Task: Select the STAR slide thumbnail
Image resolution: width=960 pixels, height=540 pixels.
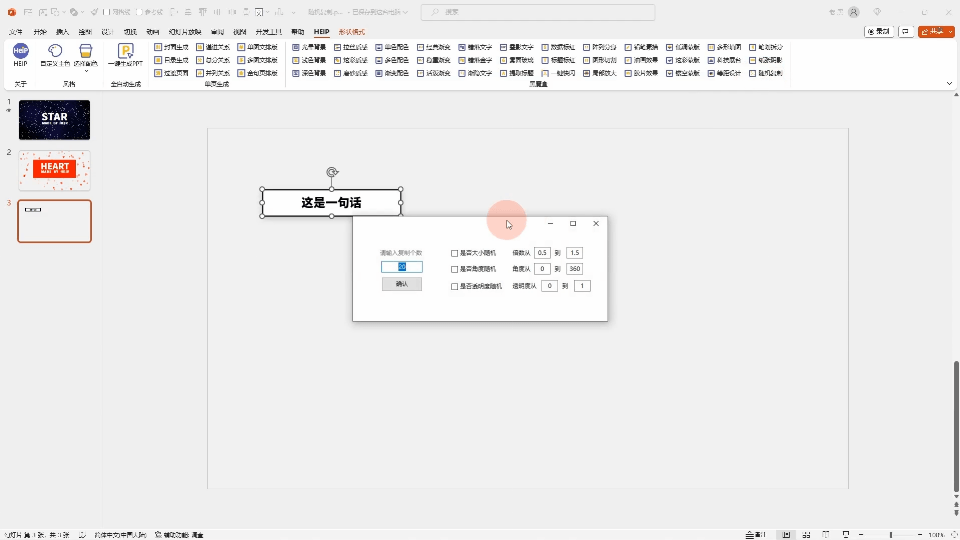Action: click(54, 120)
